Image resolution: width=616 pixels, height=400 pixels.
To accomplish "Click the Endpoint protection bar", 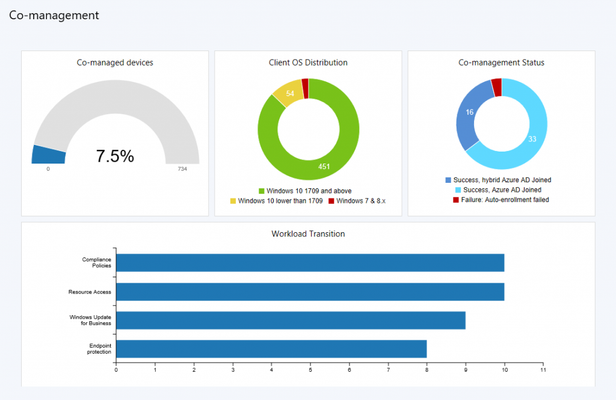I will coord(271,349).
